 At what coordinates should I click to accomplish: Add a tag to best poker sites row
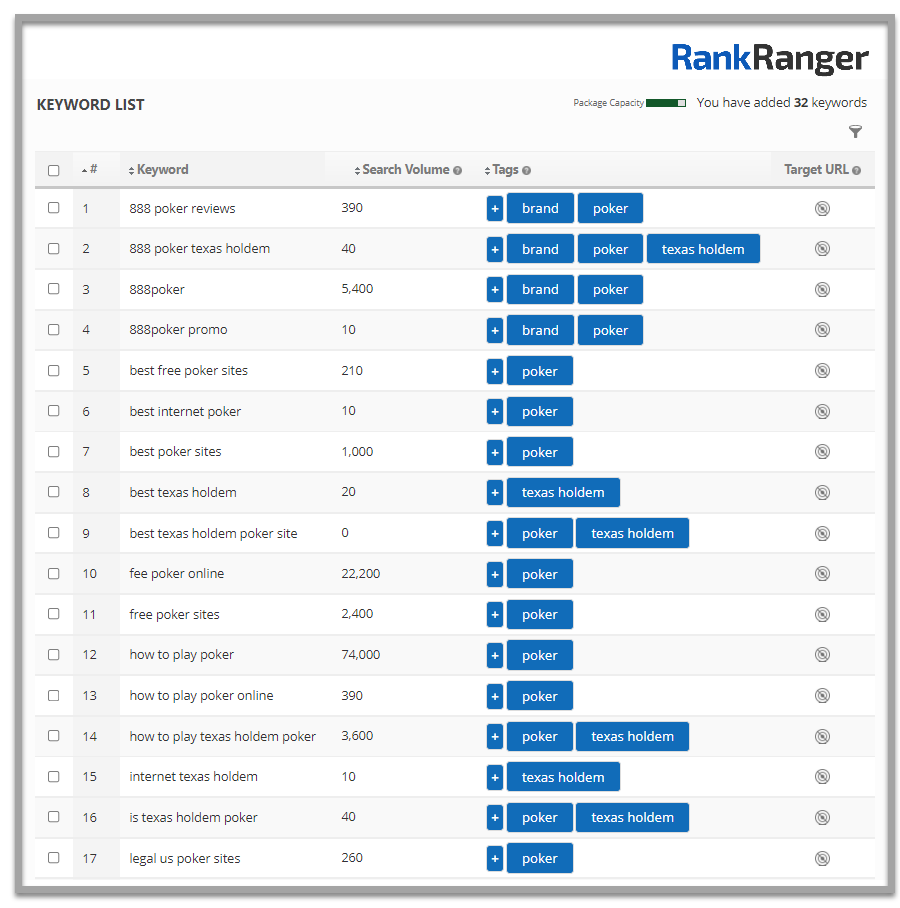tap(495, 452)
